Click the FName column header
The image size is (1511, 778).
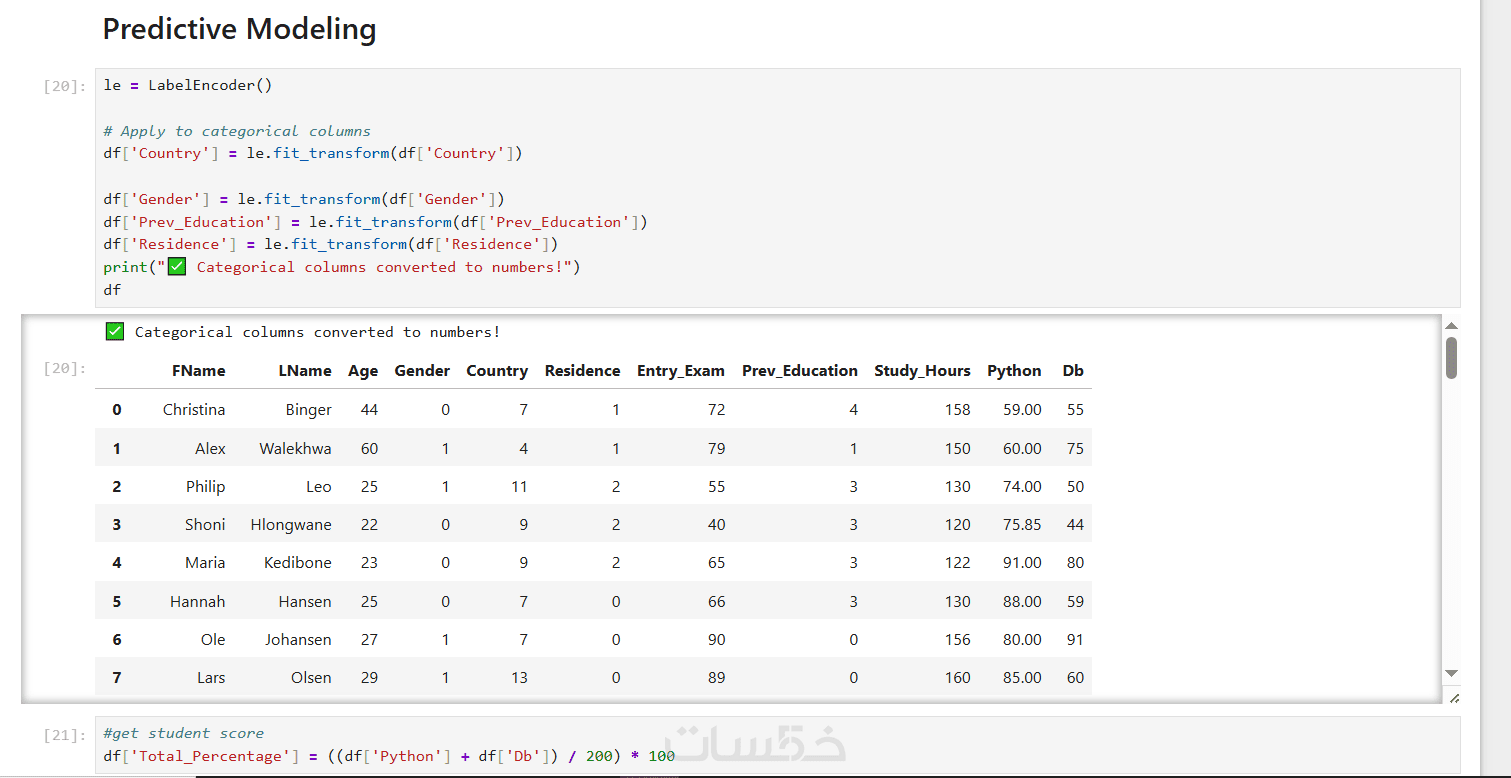point(198,371)
